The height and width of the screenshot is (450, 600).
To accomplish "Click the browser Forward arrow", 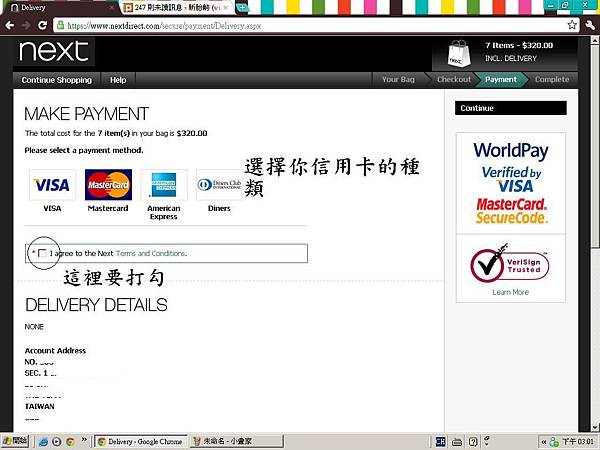I will [26, 25].
